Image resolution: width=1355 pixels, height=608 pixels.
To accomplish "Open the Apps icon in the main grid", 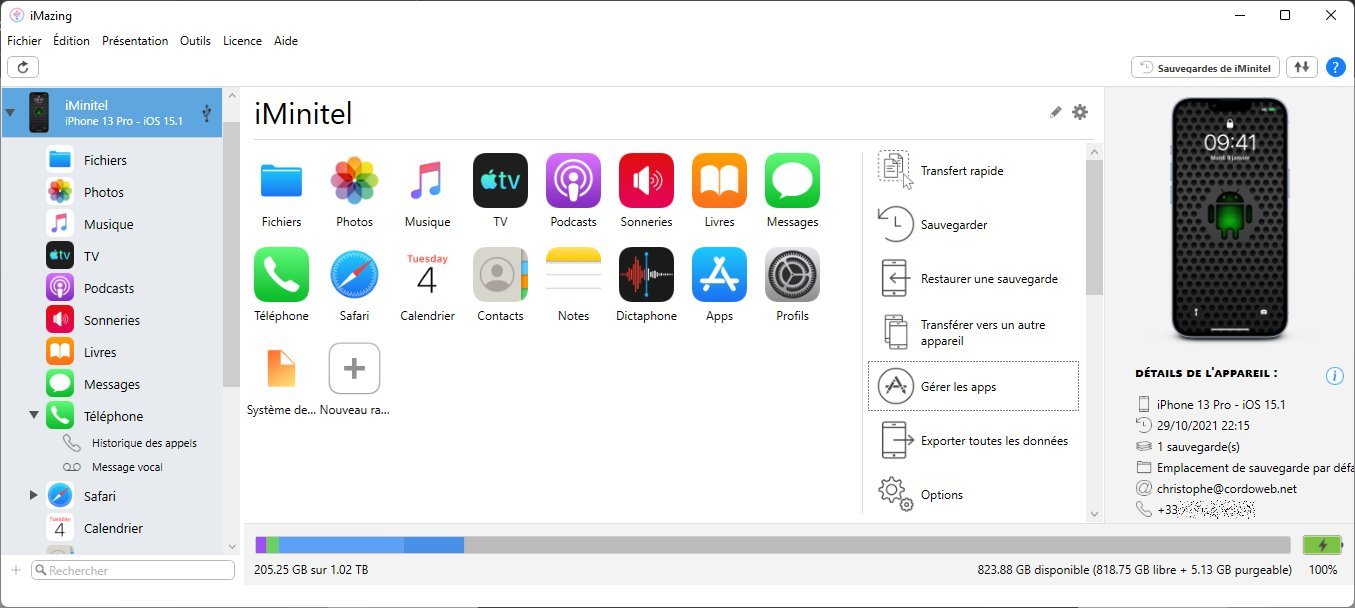I will (x=719, y=275).
